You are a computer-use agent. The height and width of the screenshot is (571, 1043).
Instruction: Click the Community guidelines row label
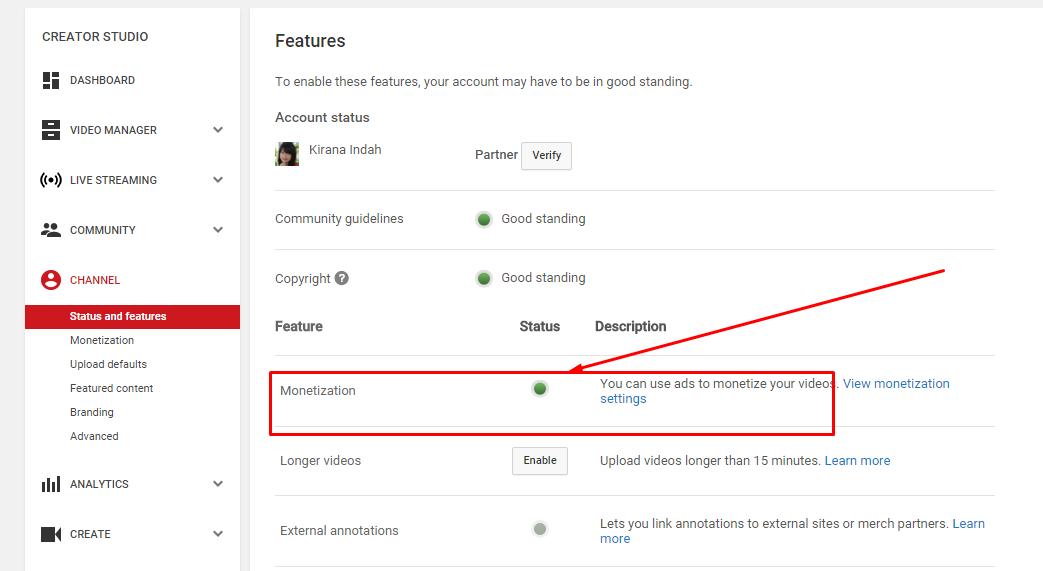tap(339, 219)
